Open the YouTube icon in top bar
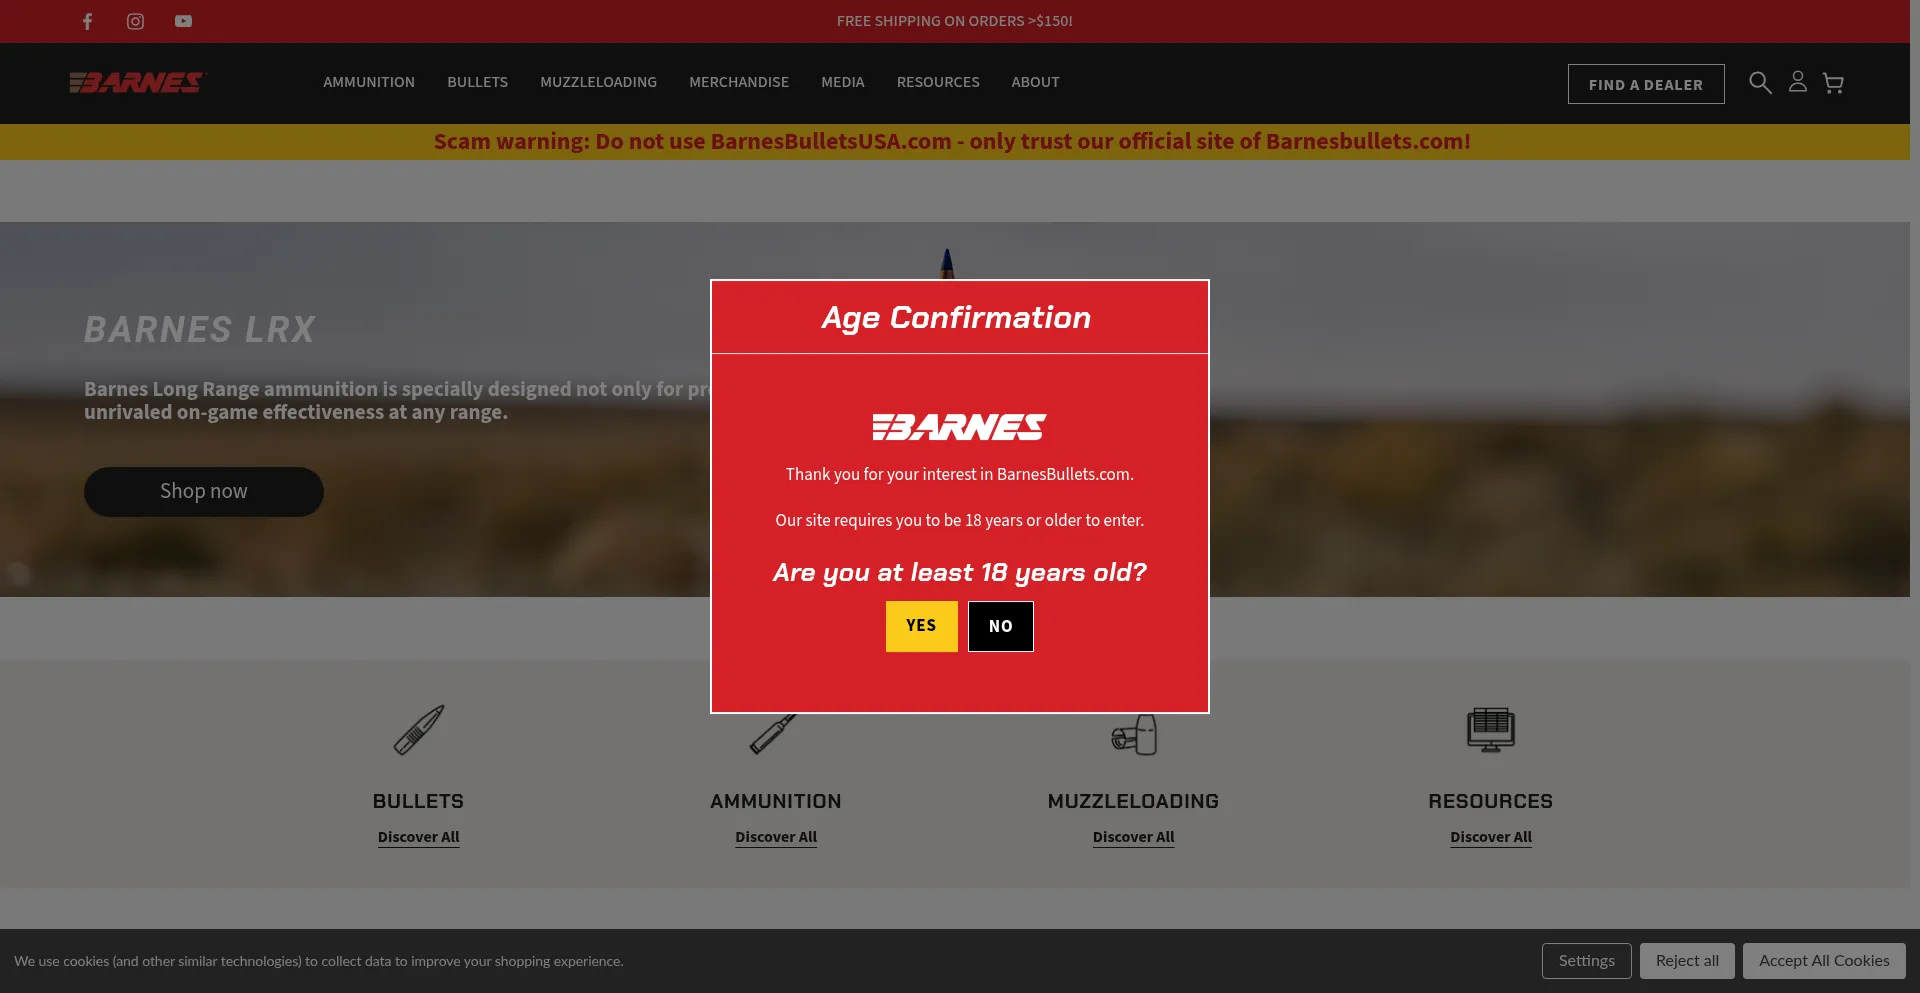 (183, 21)
